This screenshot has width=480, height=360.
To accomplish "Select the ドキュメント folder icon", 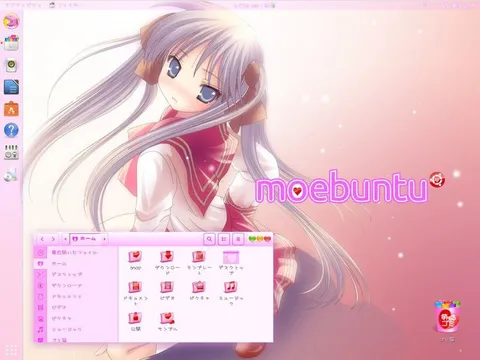I will (135, 287).
